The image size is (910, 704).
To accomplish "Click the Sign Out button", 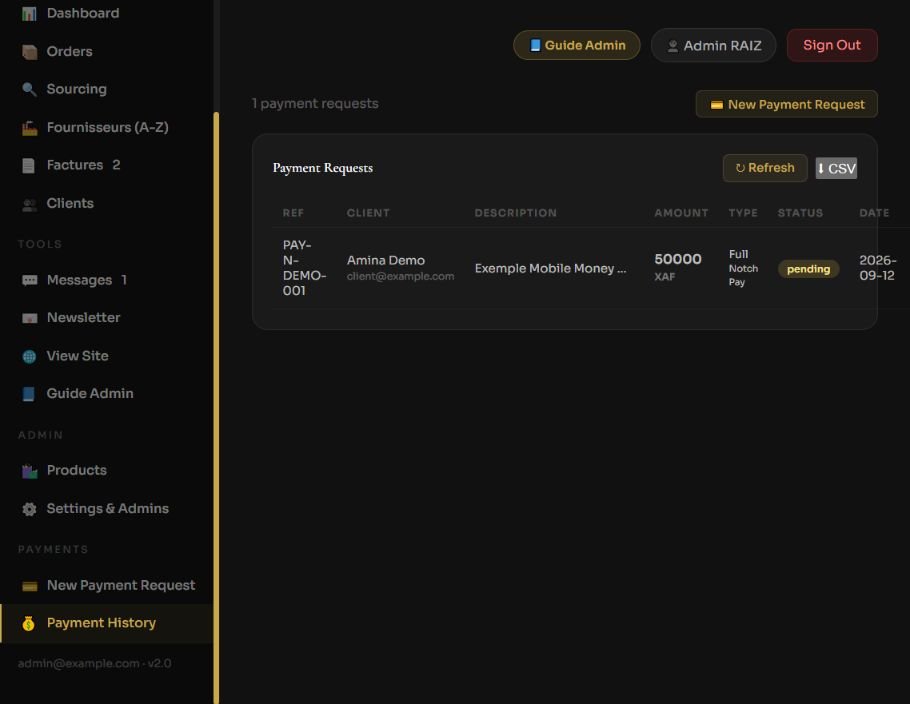I will [832, 45].
